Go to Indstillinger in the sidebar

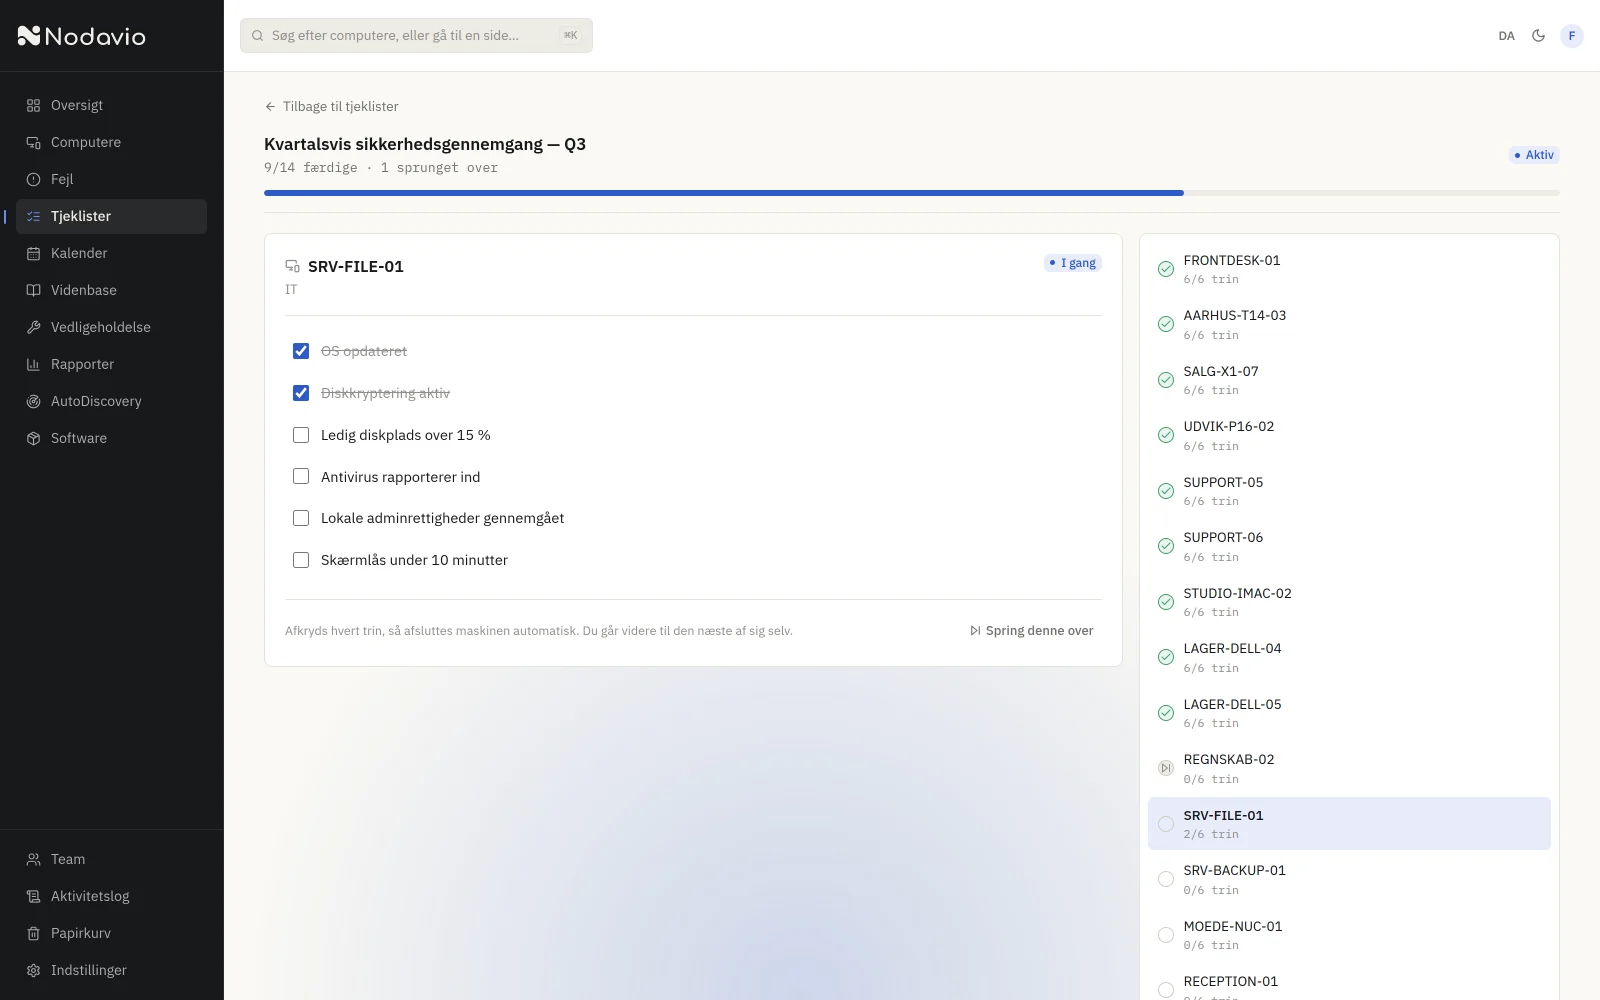click(x=111, y=970)
